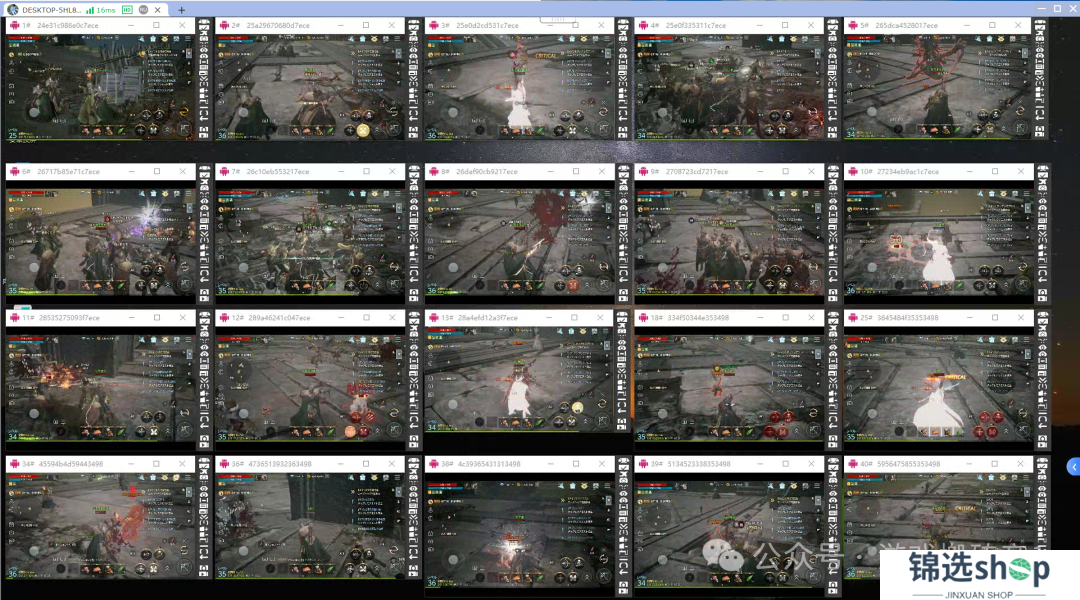
Task: Tap the auto-battle swirl icon in window 2#
Action: tap(394, 112)
